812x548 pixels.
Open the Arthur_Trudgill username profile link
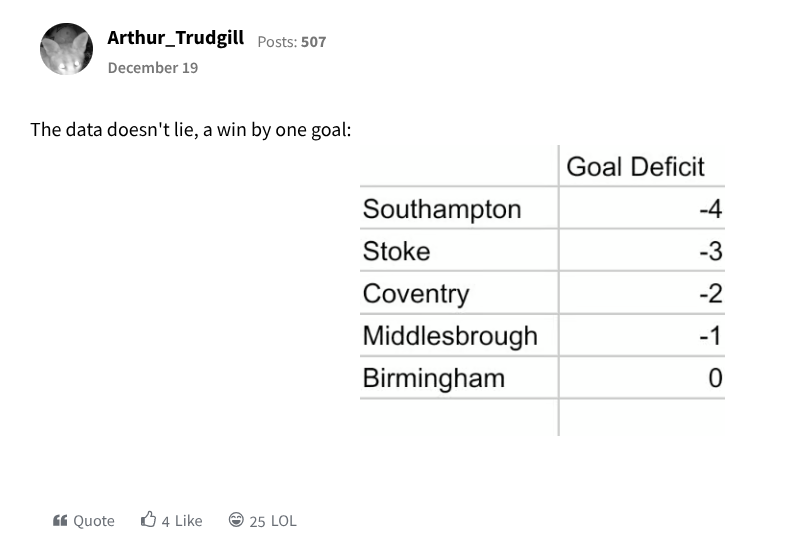coord(175,39)
